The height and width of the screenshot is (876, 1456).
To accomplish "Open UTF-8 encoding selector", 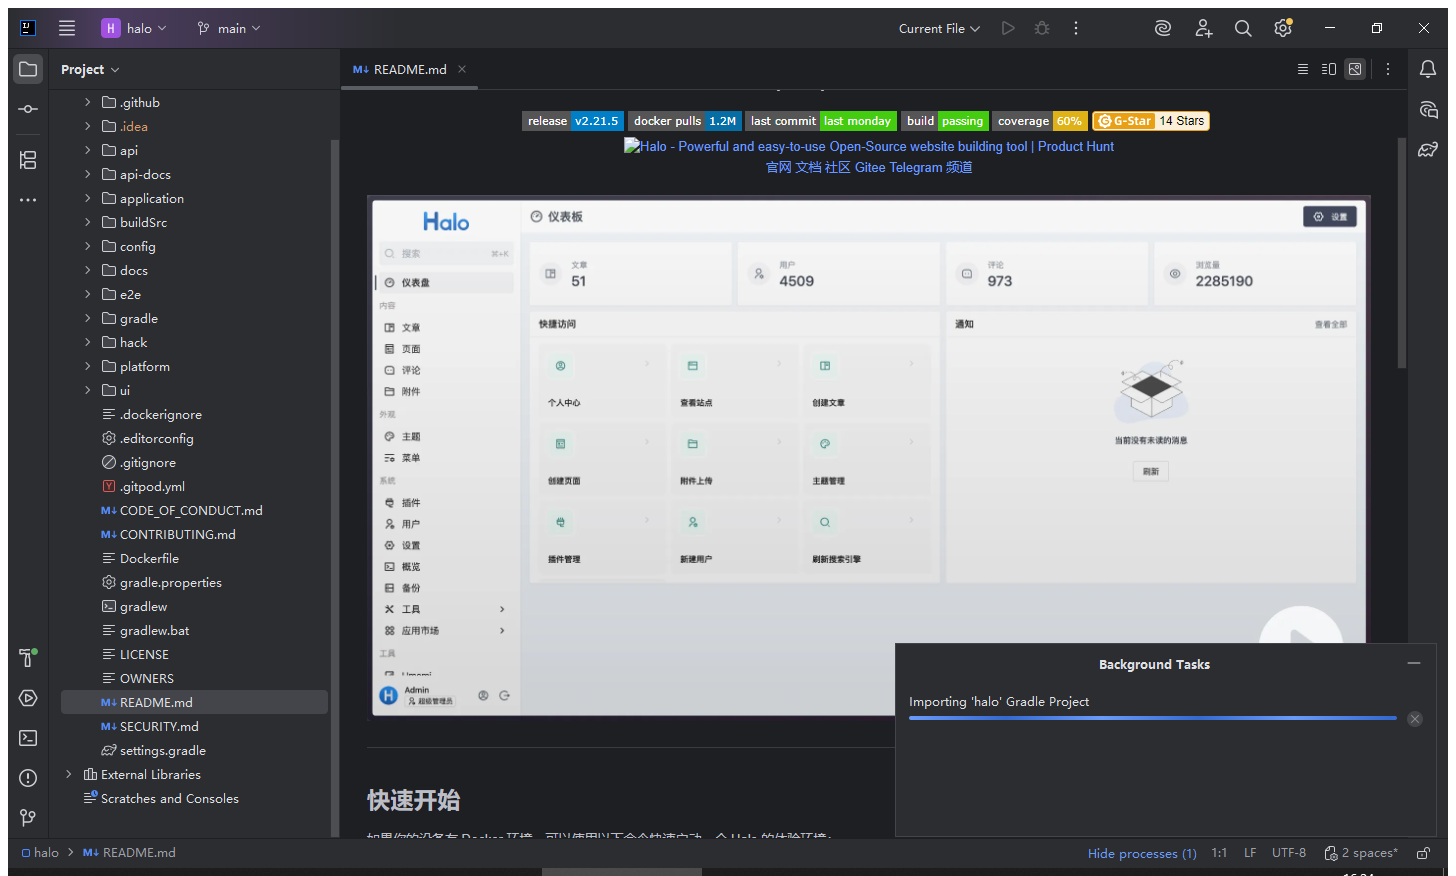I will (x=1289, y=853).
